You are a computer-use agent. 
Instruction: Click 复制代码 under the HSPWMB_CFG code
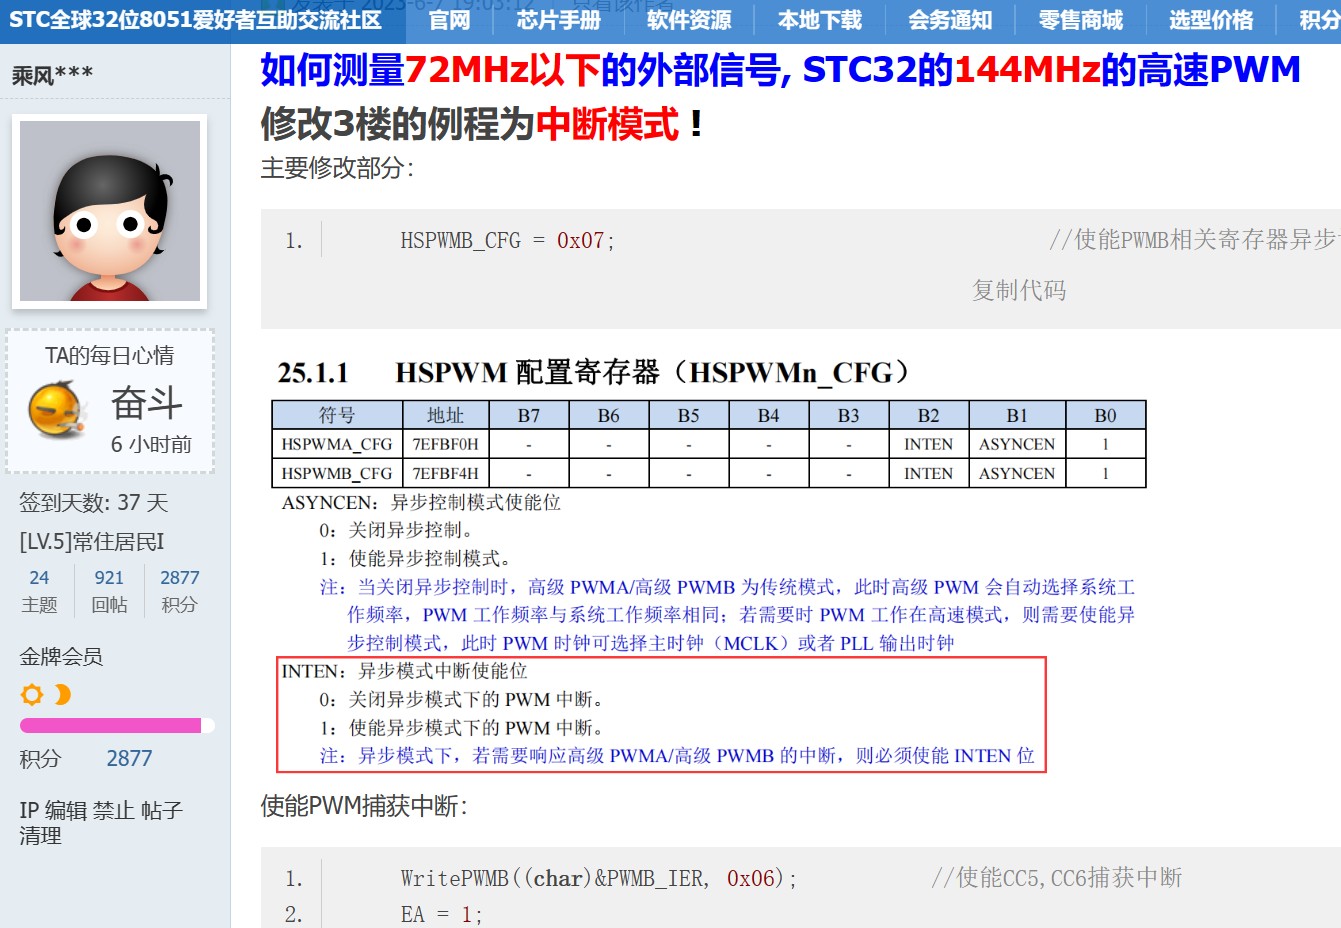click(x=1019, y=290)
